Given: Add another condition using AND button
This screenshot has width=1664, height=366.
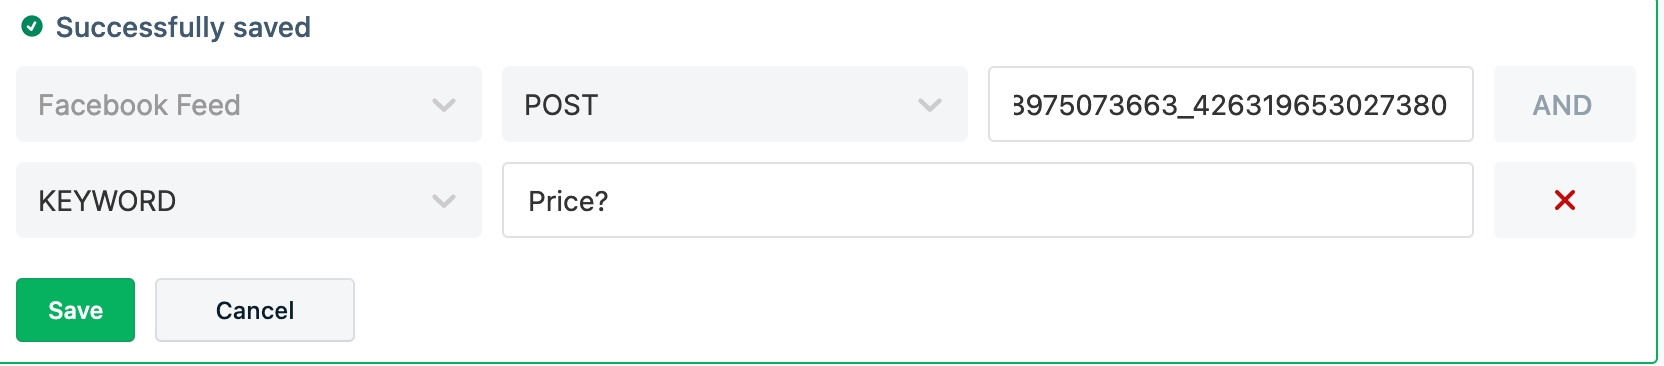Looking at the screenshot, I should pos(1565,104).
